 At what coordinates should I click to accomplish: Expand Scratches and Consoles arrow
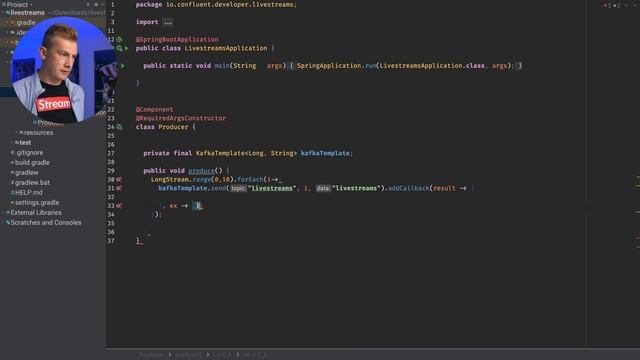(3, 222)
